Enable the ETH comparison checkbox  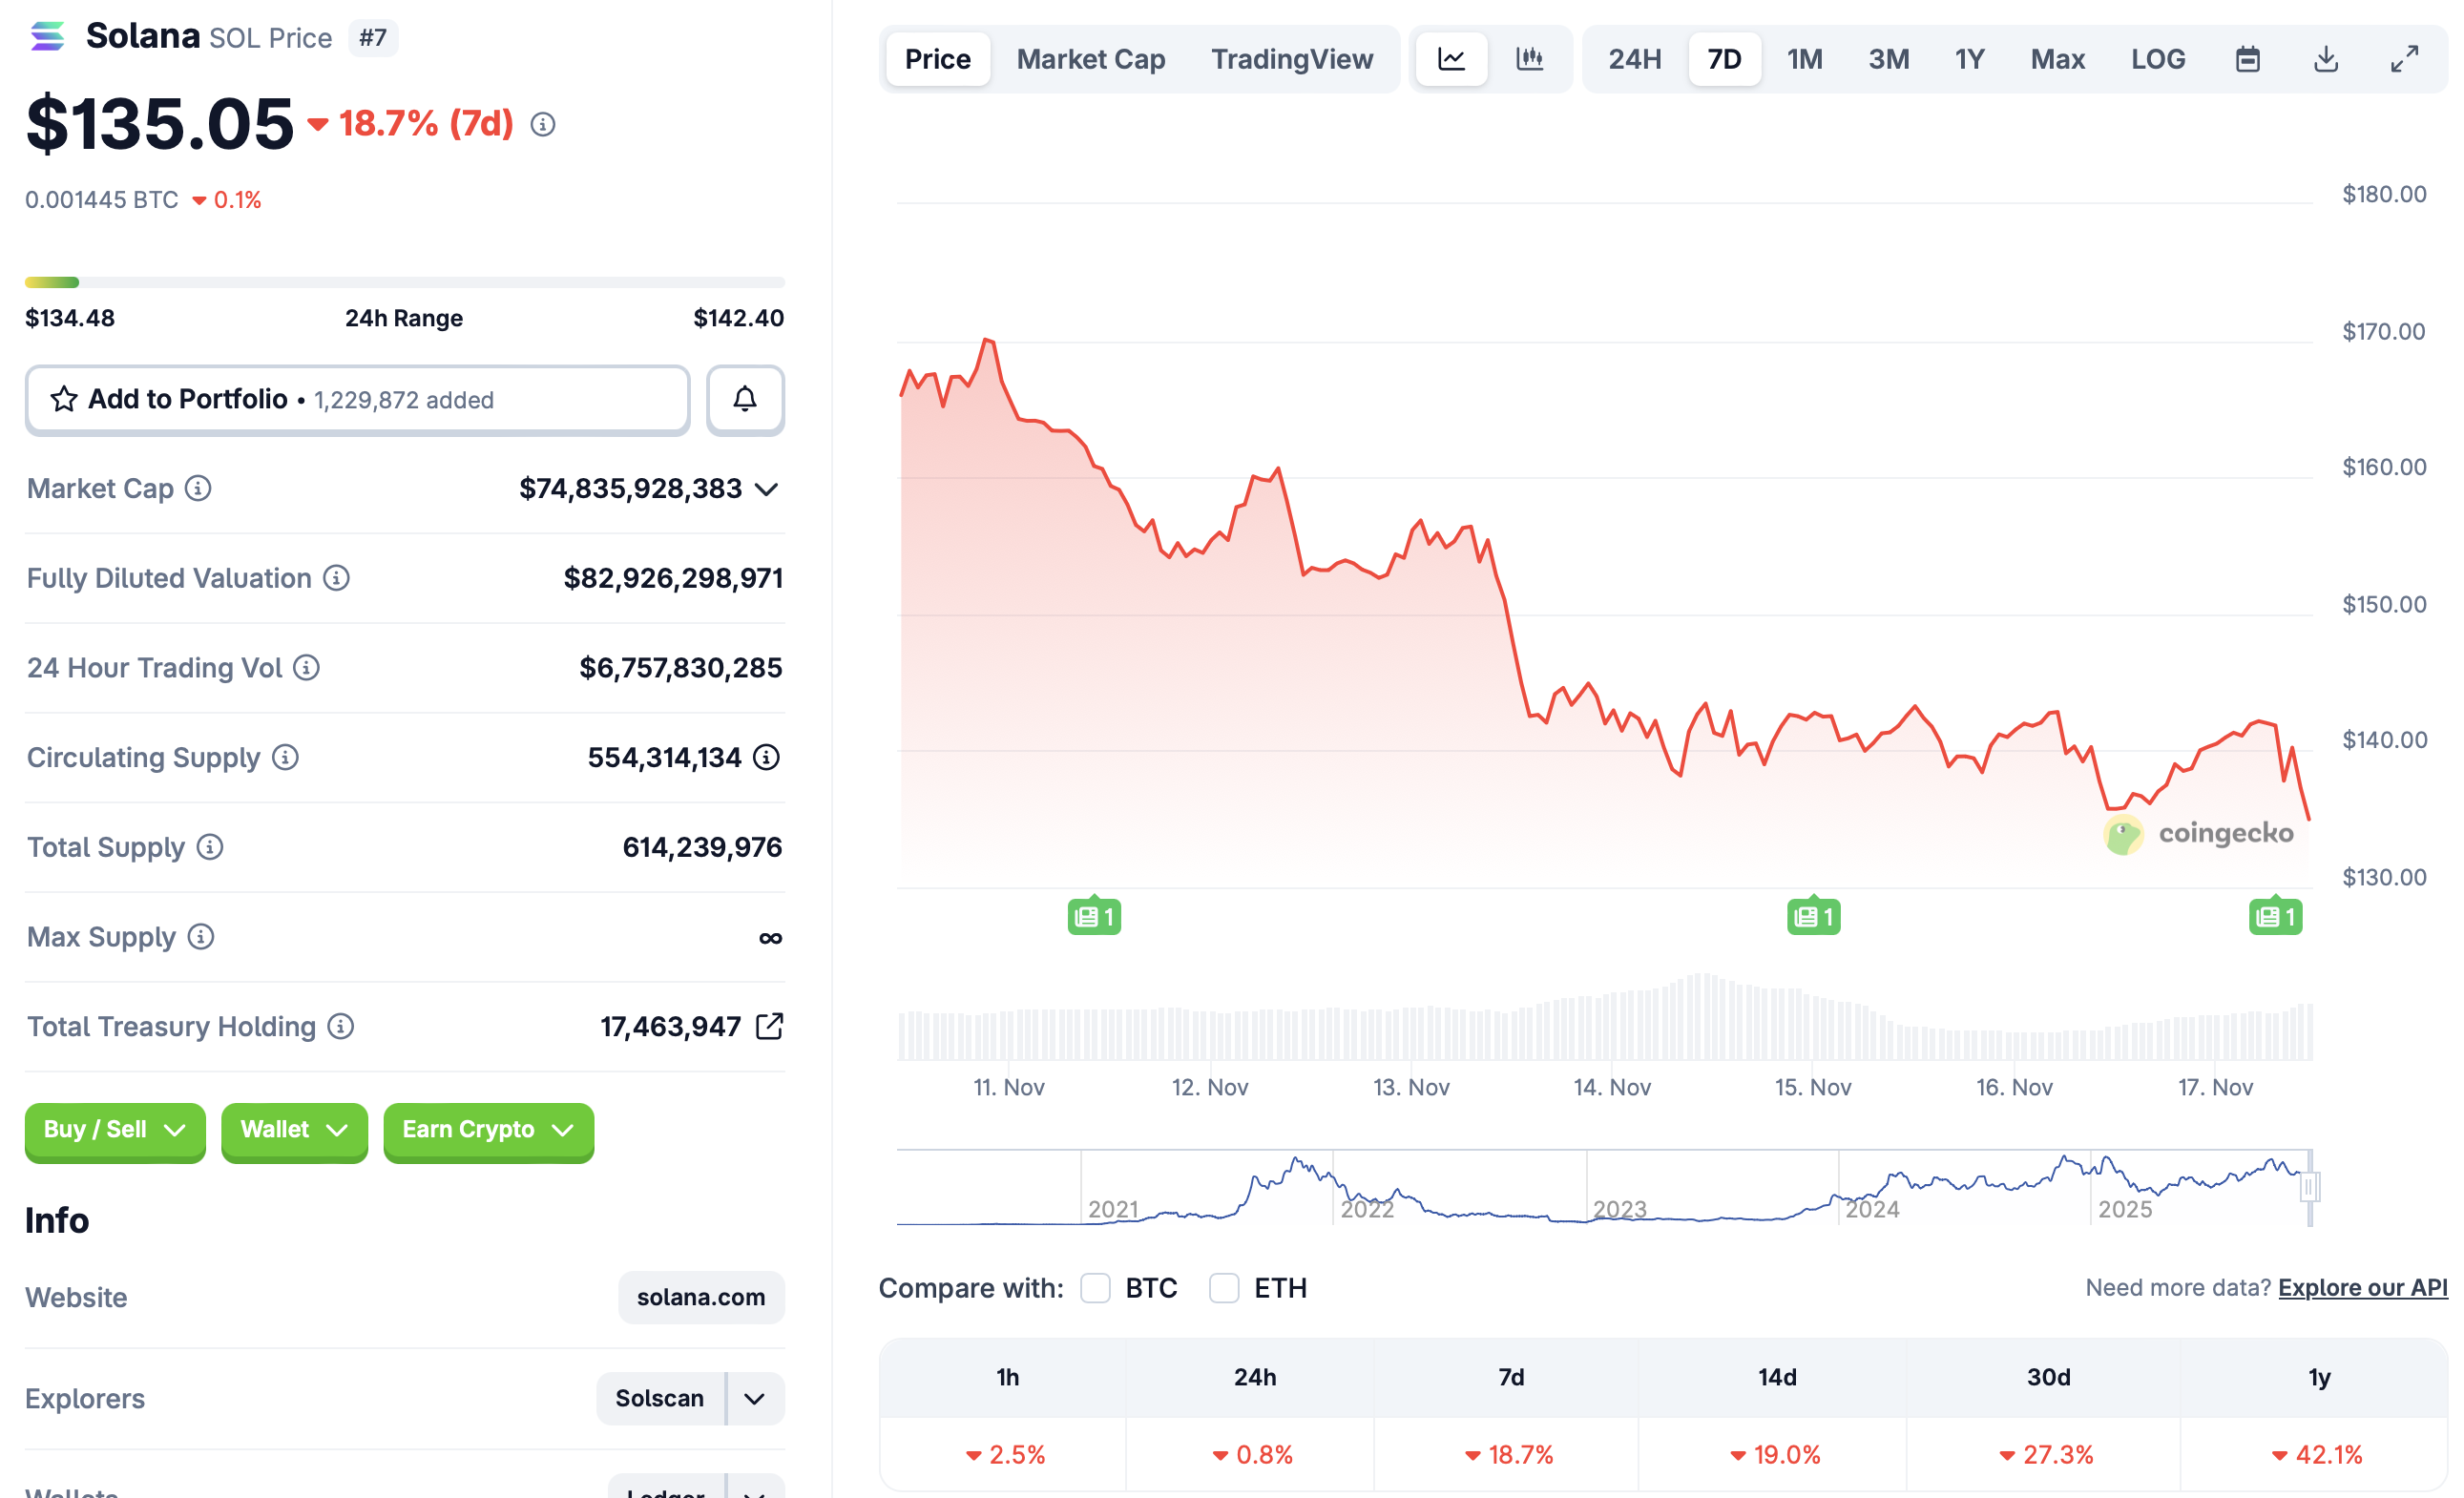click(1224, 1288)
